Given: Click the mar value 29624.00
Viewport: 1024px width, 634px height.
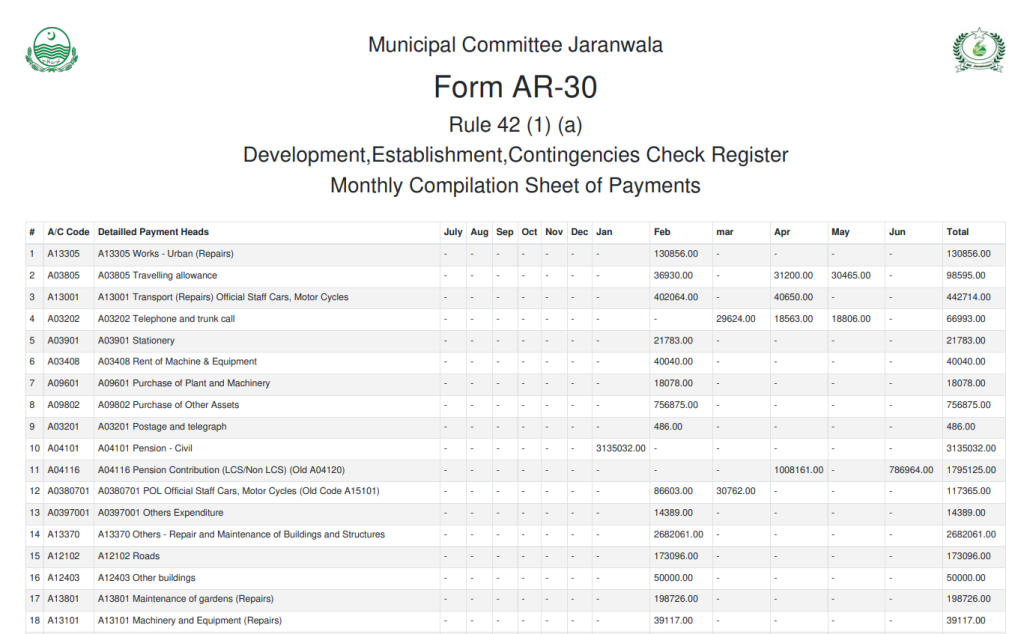Looking at the screenshot, I should coord(735,319).
